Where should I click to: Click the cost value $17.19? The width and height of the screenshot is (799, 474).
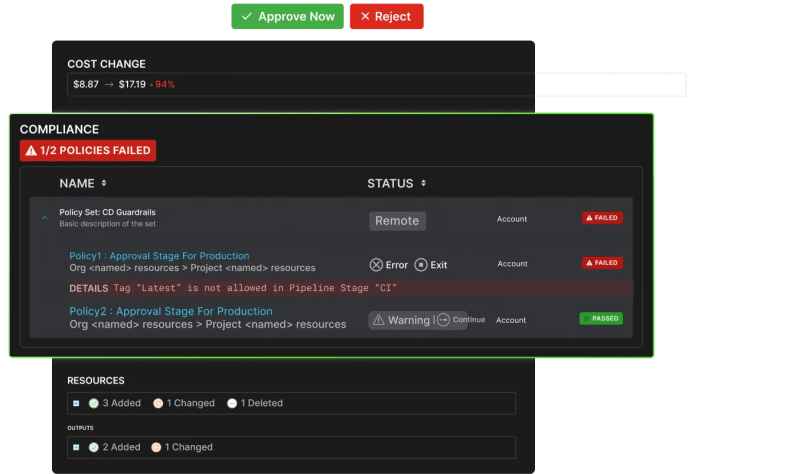[x=132, y=84]
